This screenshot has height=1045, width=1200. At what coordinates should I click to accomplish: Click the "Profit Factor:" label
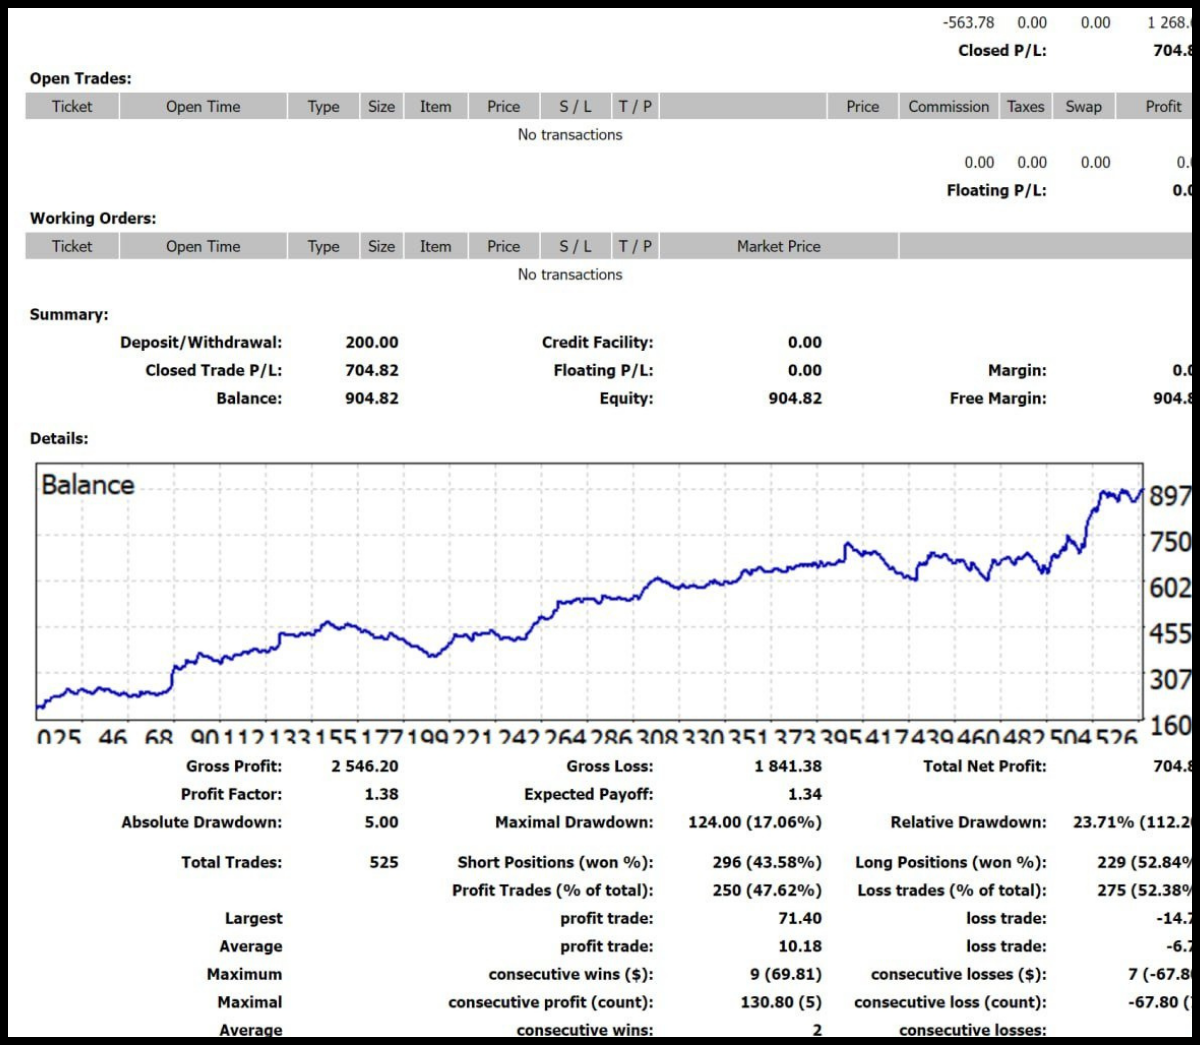click(x=231, y=794)
